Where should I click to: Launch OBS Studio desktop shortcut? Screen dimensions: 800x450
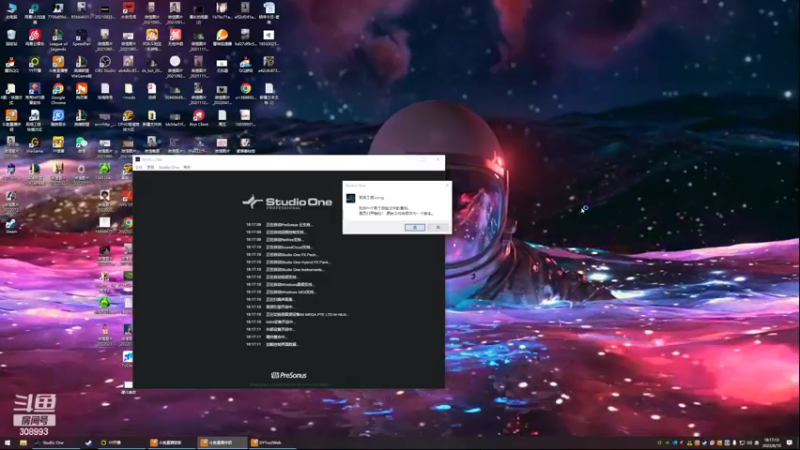[x=105, y=65]
